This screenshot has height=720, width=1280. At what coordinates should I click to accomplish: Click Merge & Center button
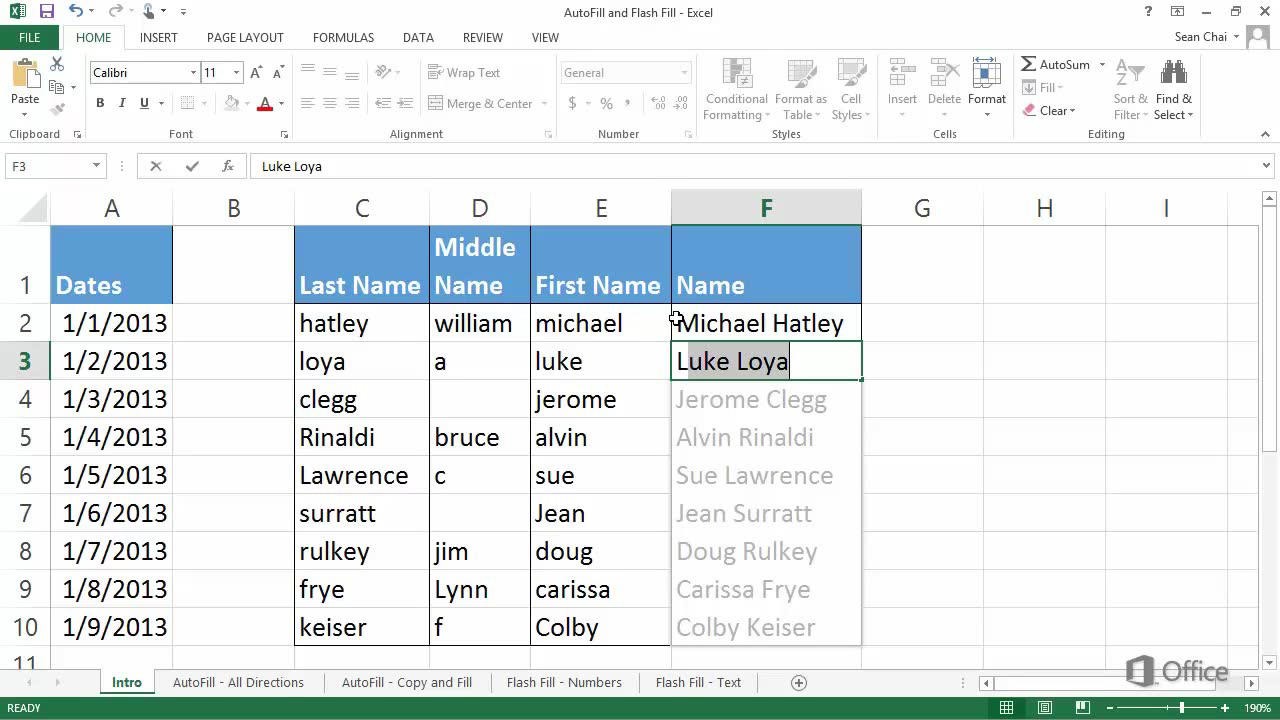click(x=481, y=103)
